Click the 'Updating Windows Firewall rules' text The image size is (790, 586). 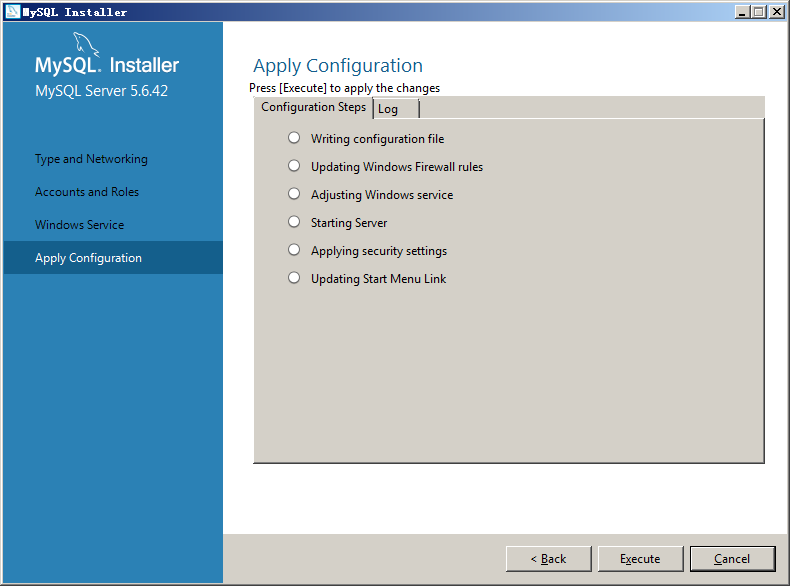click(x=397, y=167)
